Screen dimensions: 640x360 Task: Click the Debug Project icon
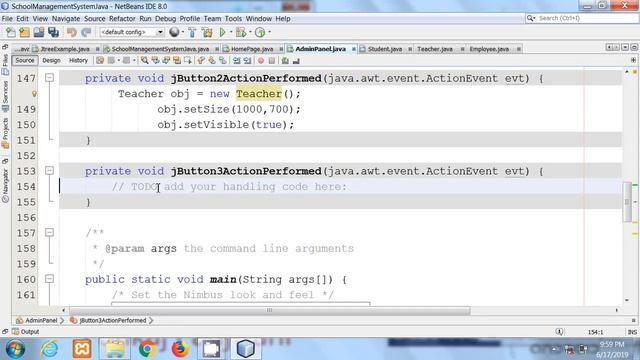241,32
